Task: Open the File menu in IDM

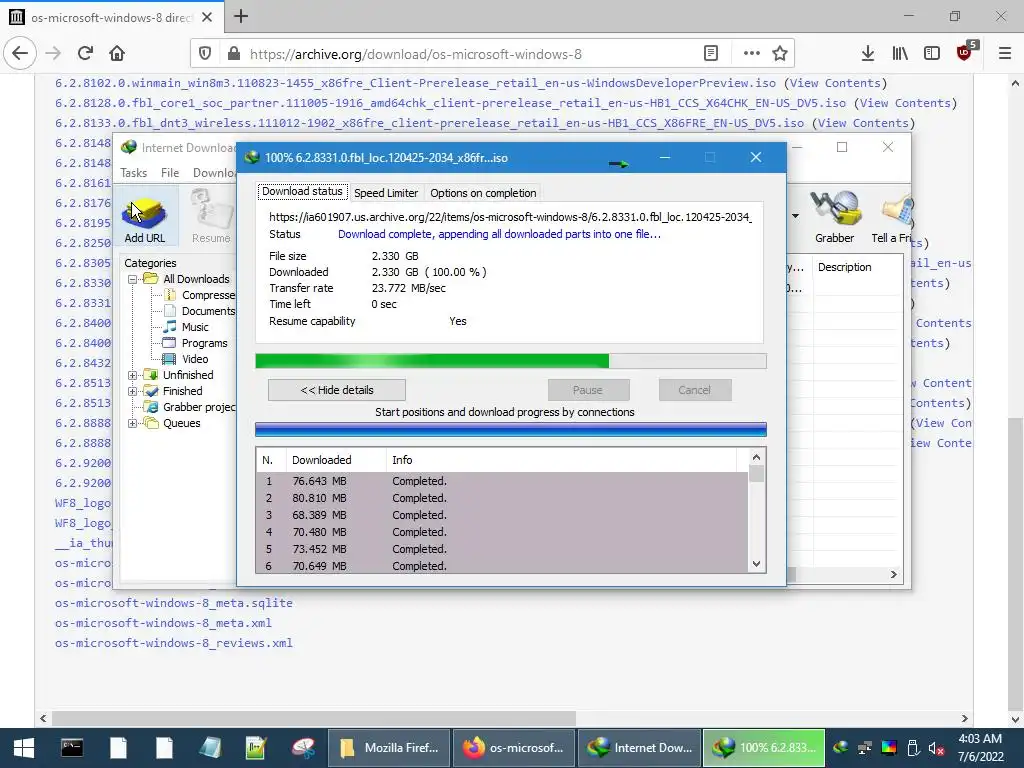Action: (170, 172)
